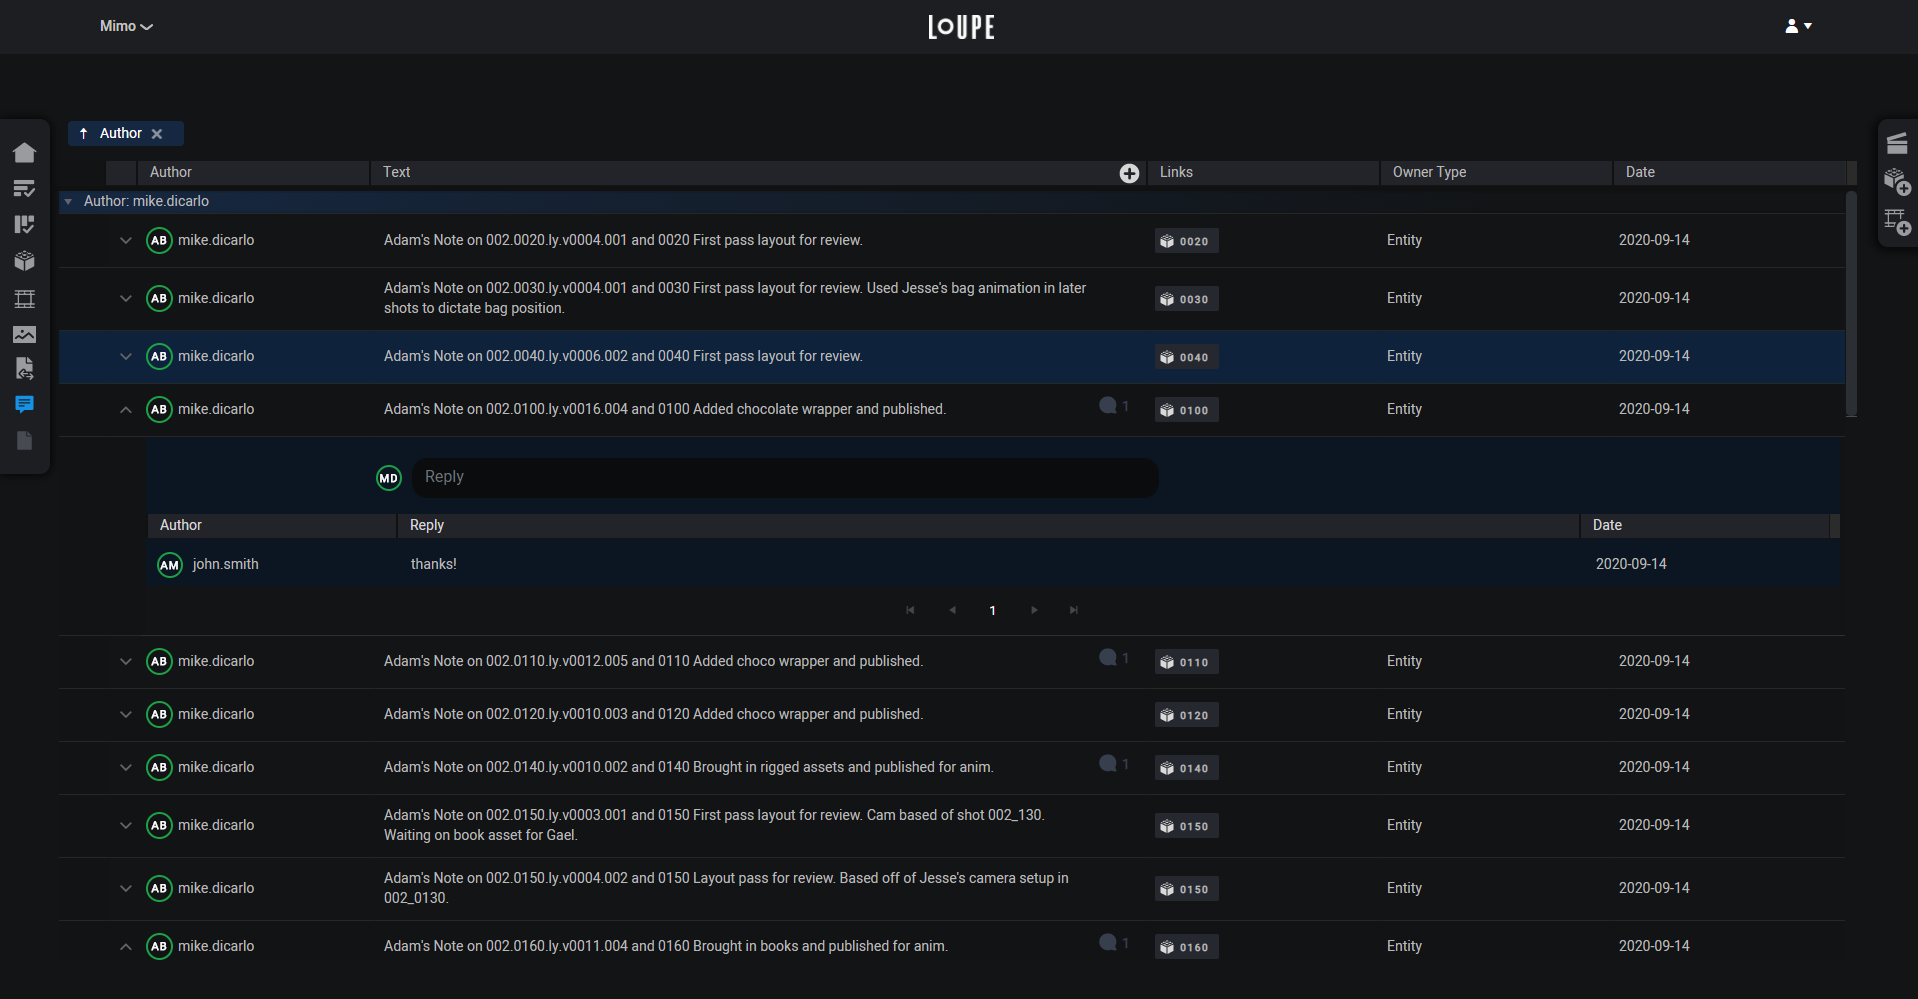This screenshot has height=999, width=1918.
Task: Open the 0120 entity link
Action: 1186,715
